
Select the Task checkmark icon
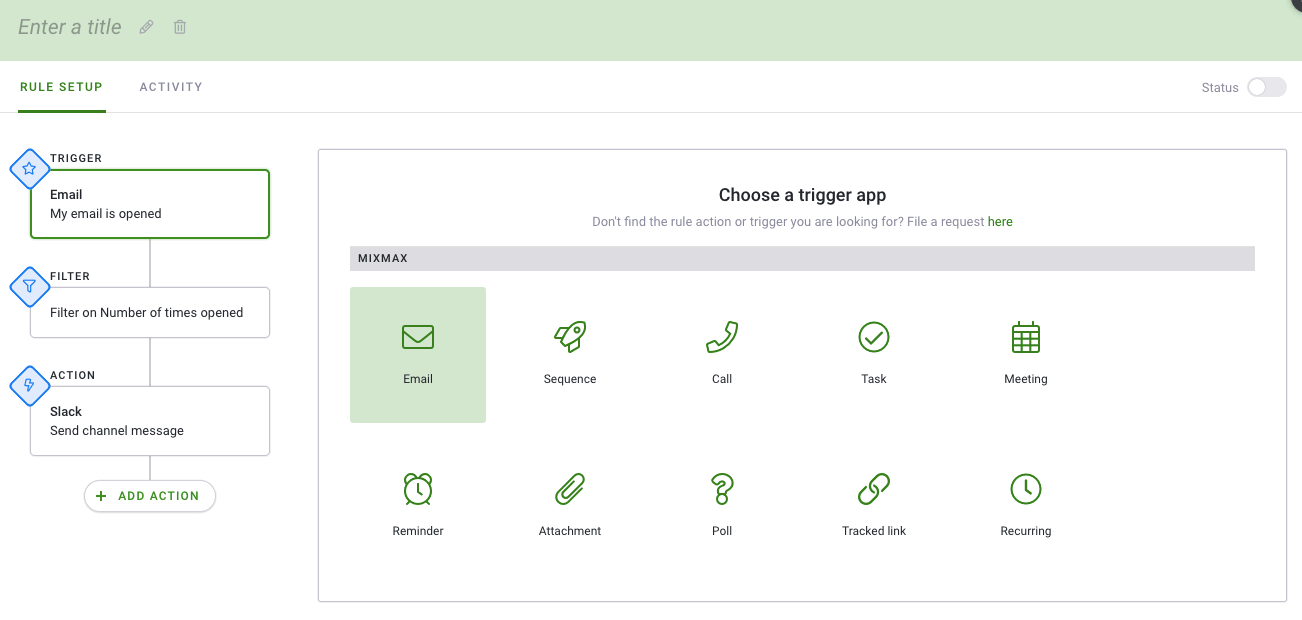(874, 337)
